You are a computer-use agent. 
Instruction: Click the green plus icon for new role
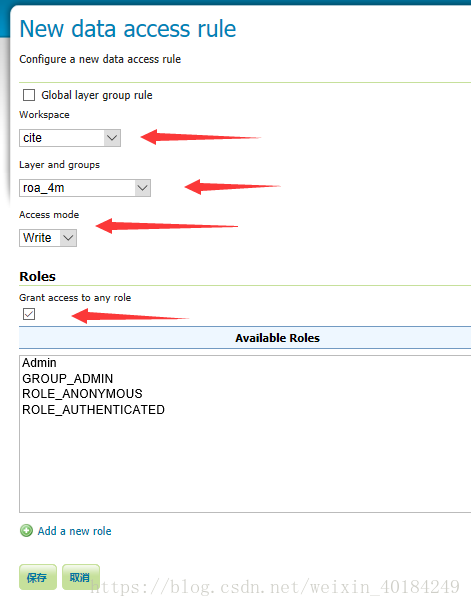pyautogui.click(x=26, y=531)
